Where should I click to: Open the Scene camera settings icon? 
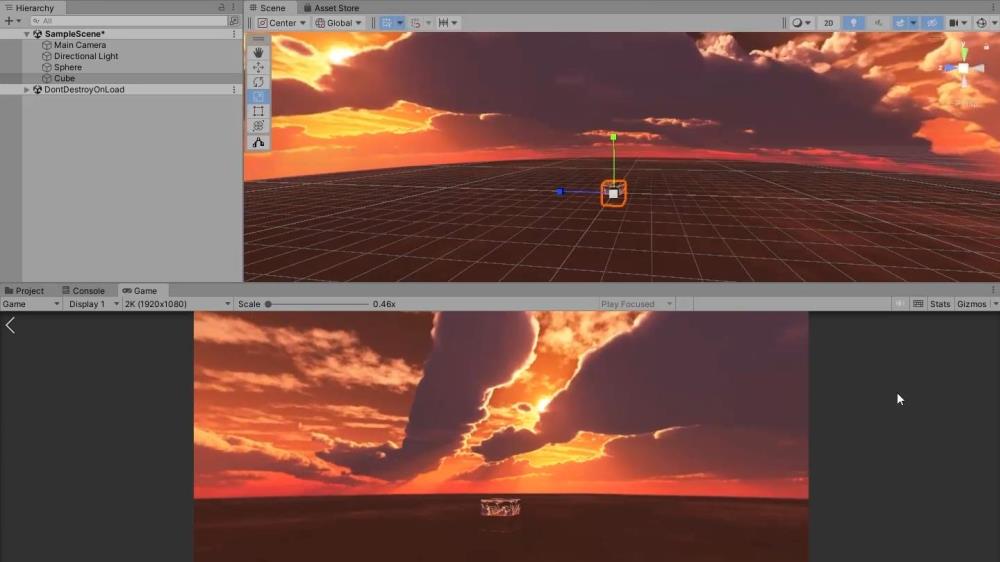[956, 23]
